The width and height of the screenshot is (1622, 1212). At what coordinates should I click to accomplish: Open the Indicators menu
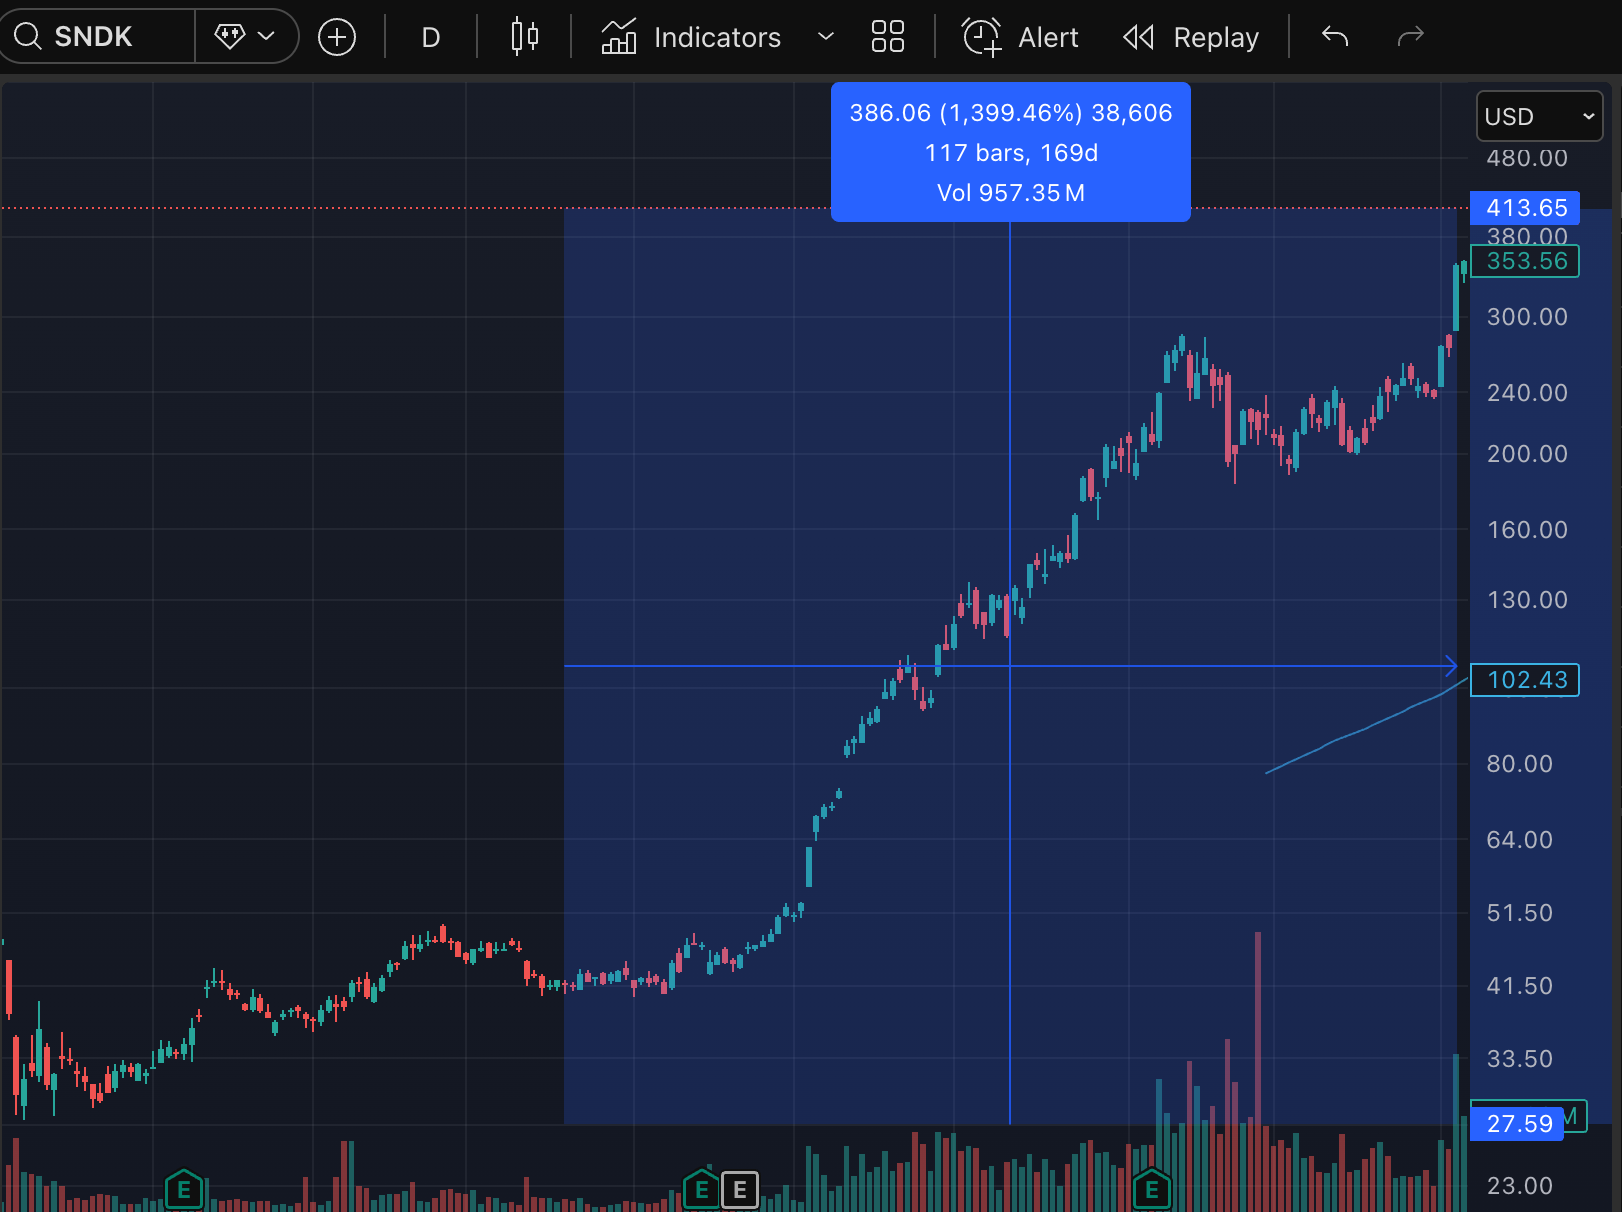click(x=691, y=37)
